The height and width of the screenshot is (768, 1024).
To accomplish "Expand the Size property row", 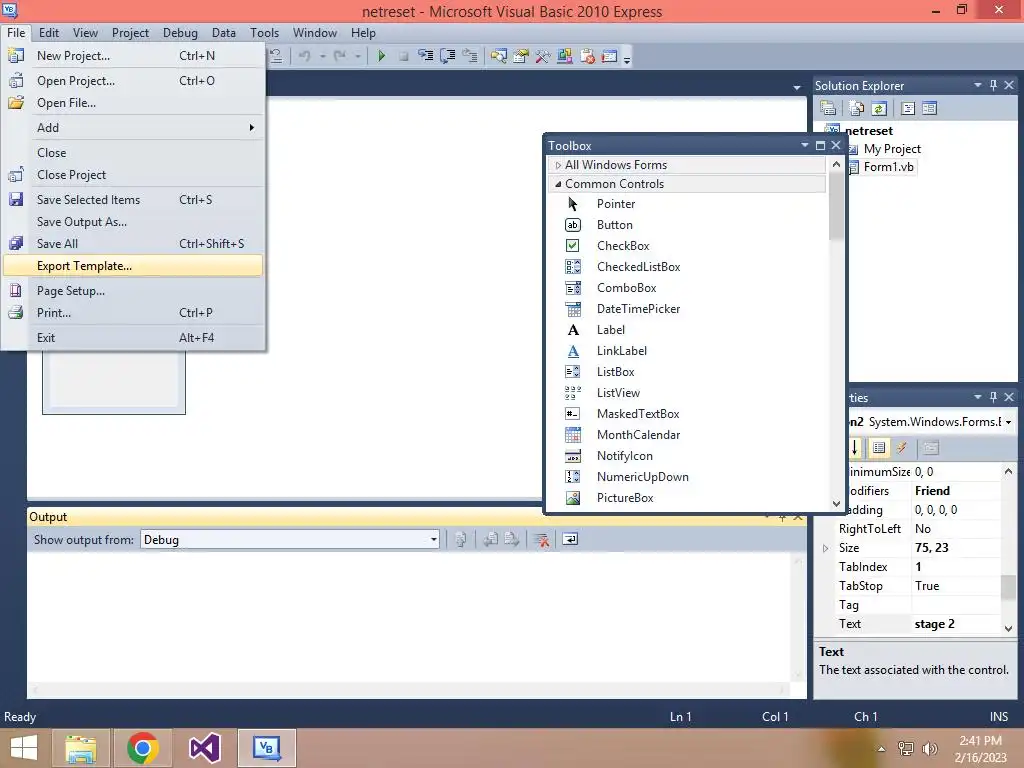I will pos(825,548).
